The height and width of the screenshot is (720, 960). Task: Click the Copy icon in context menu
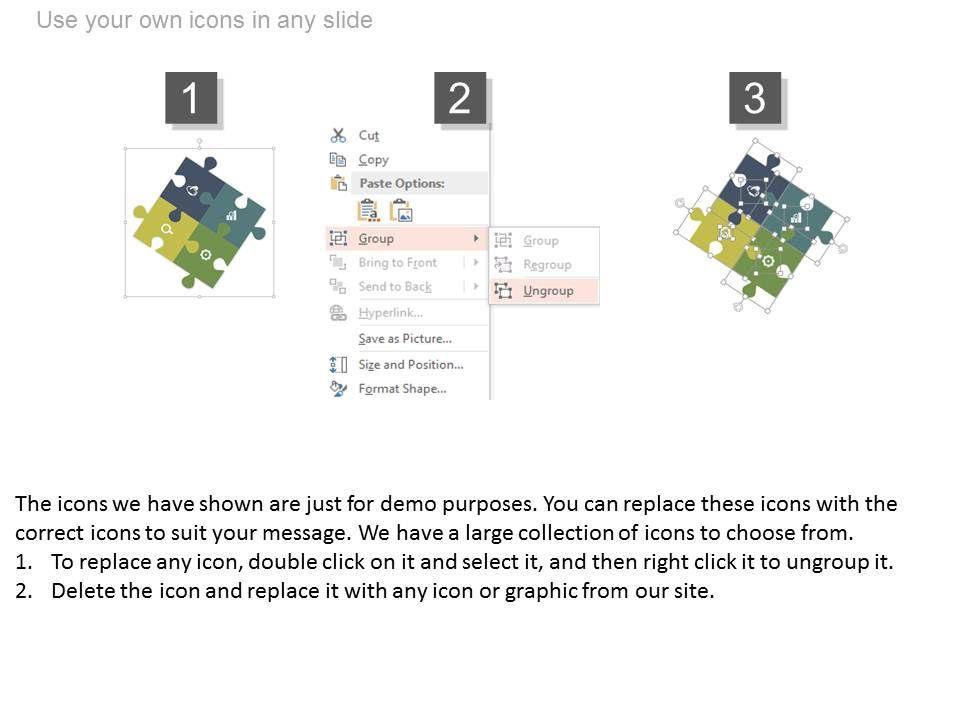pyautogui.click(x=338, y=159)
